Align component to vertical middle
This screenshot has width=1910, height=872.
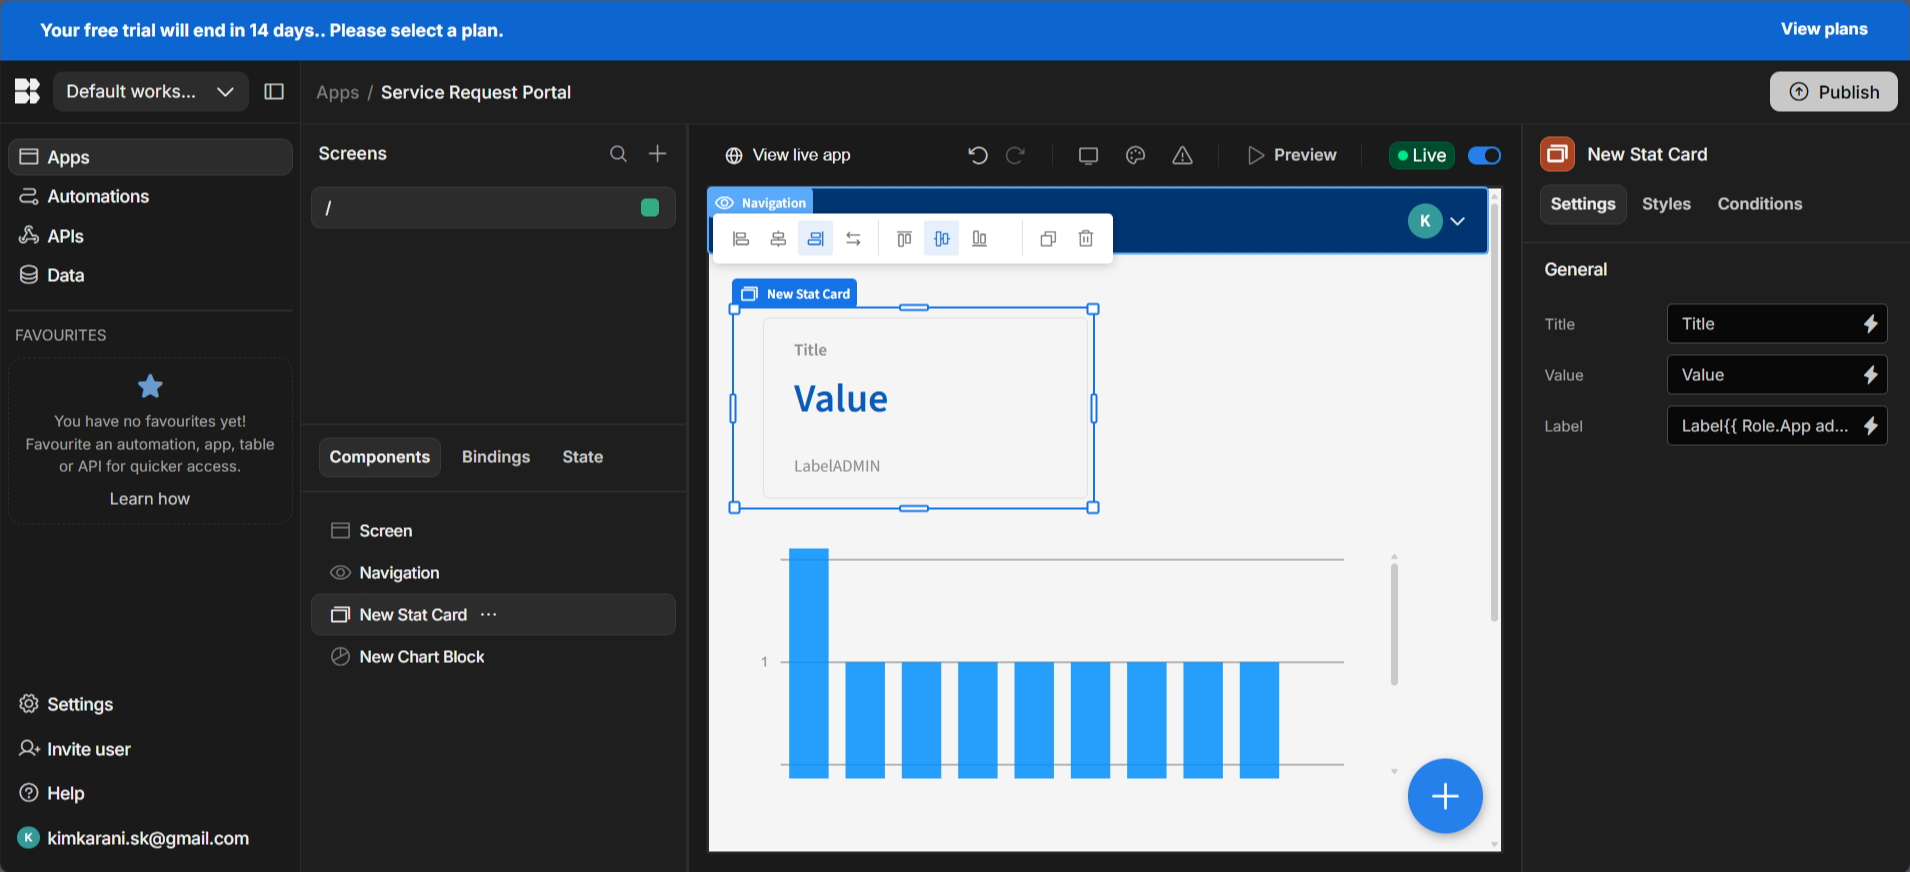941,239
